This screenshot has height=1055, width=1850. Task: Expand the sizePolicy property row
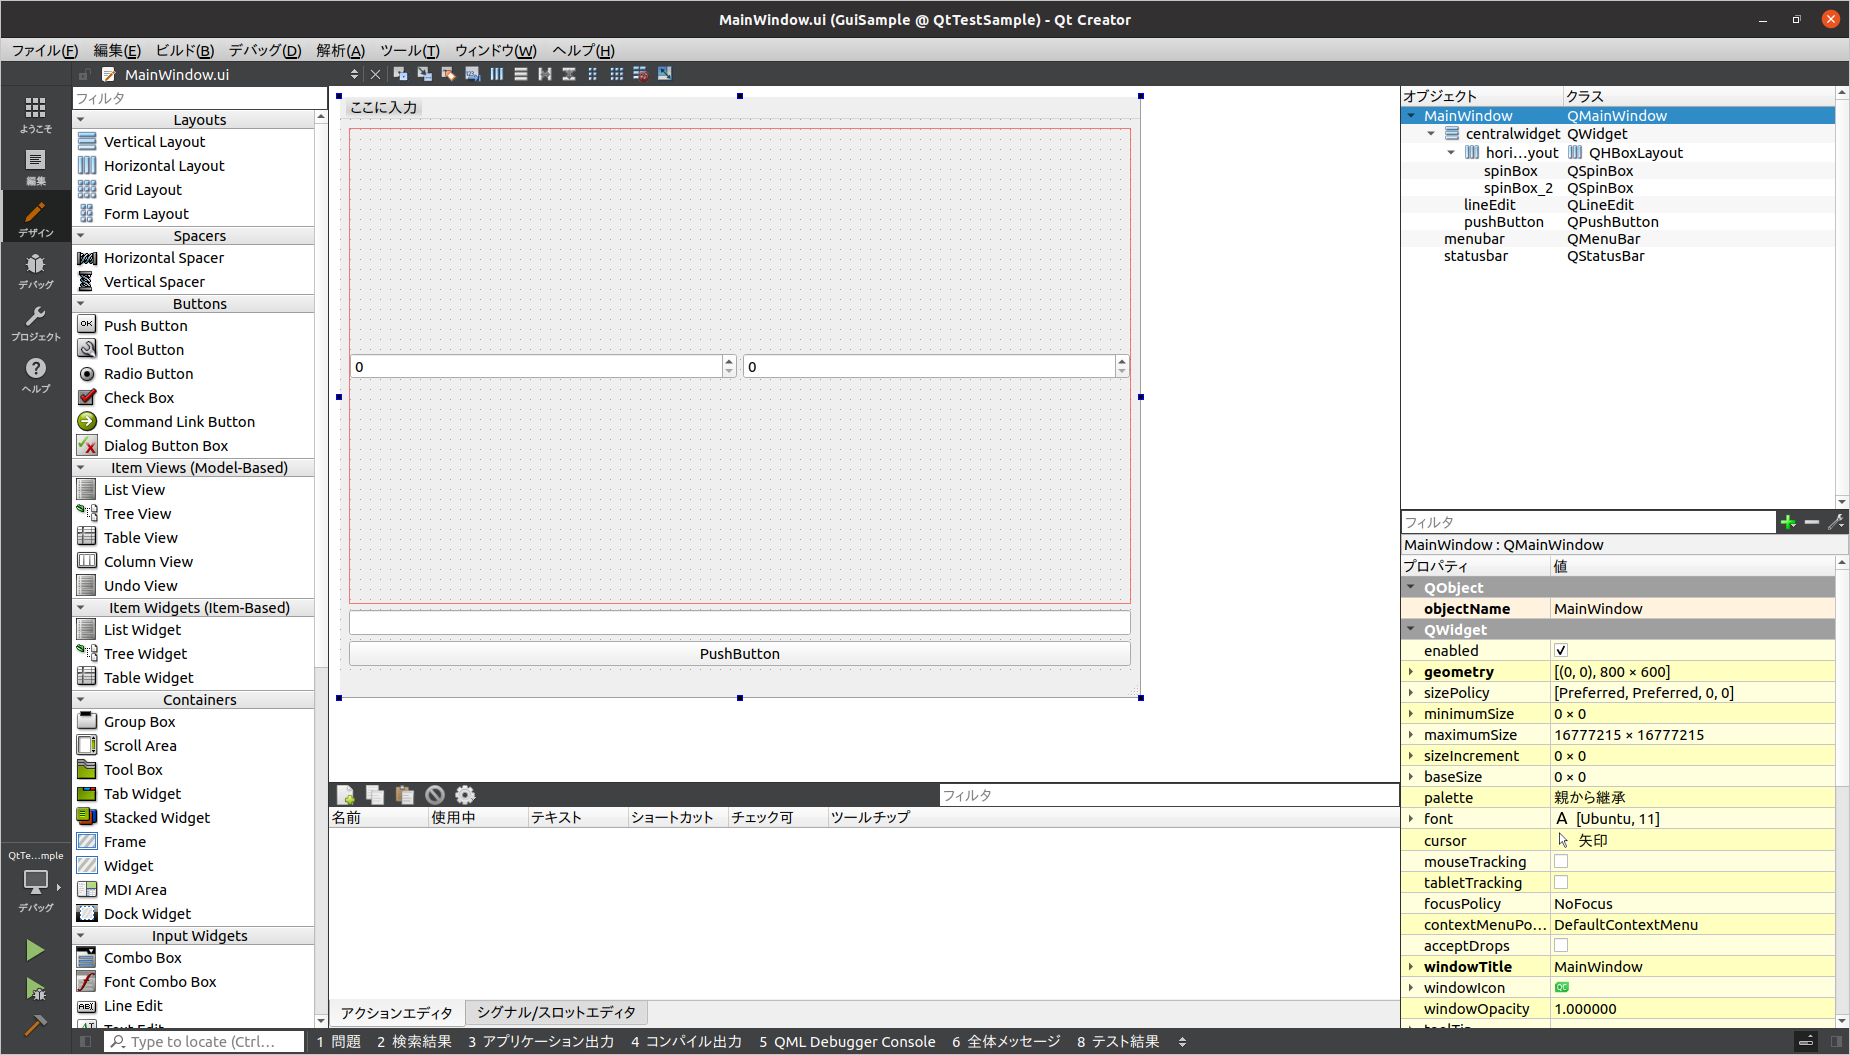coord(1411,693)
